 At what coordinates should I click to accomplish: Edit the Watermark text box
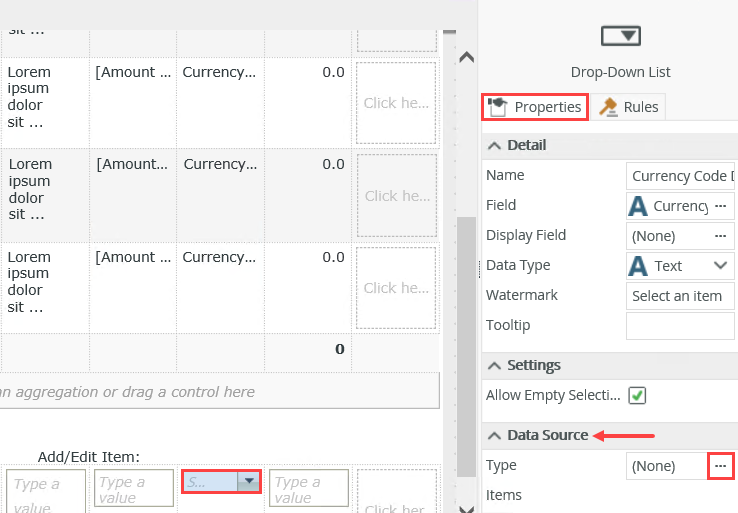680,296
